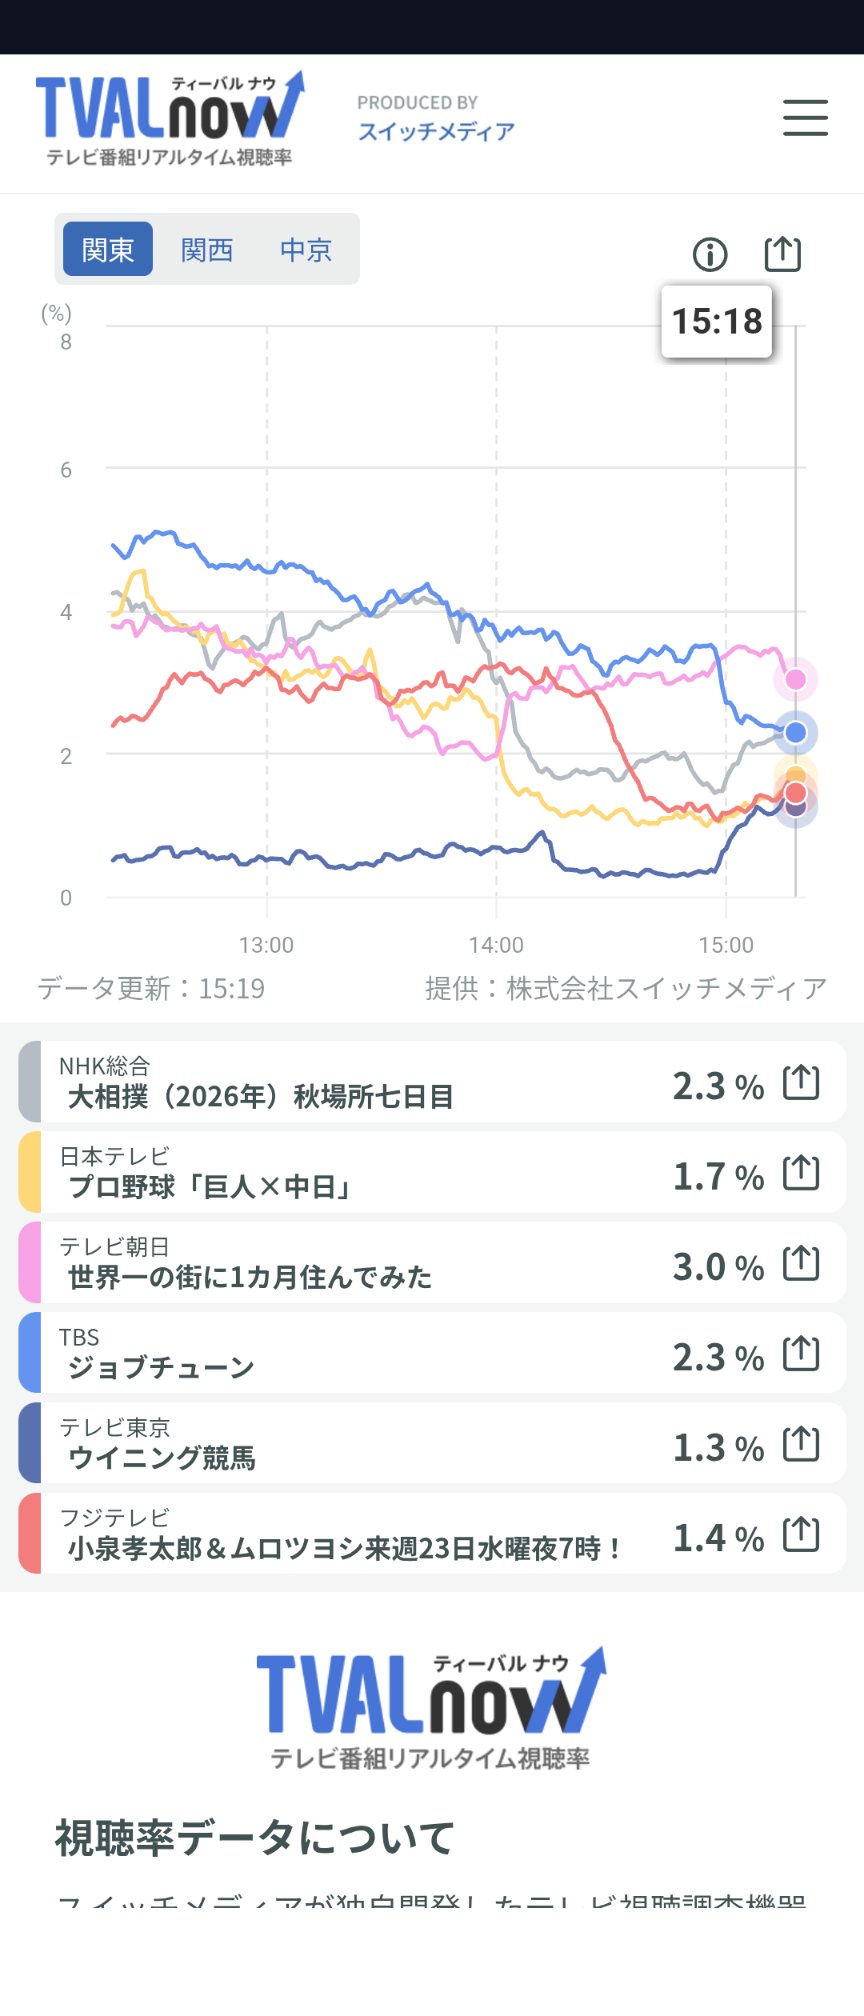This screenshot has width=864, height=2016.
Task: Share the テレビ東京 ウイニング競馬 rating
Action: tap(801, 1443)
